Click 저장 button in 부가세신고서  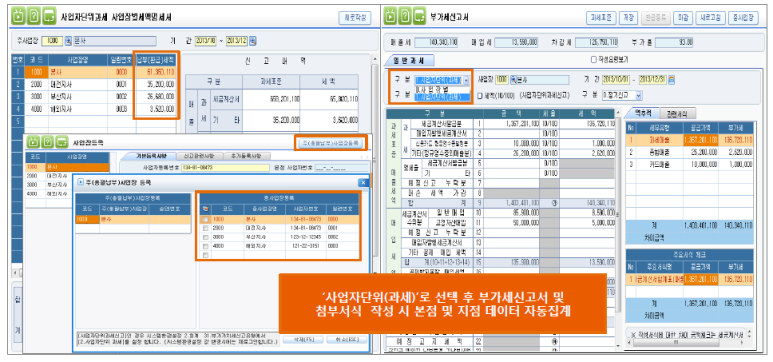[629, 17]
